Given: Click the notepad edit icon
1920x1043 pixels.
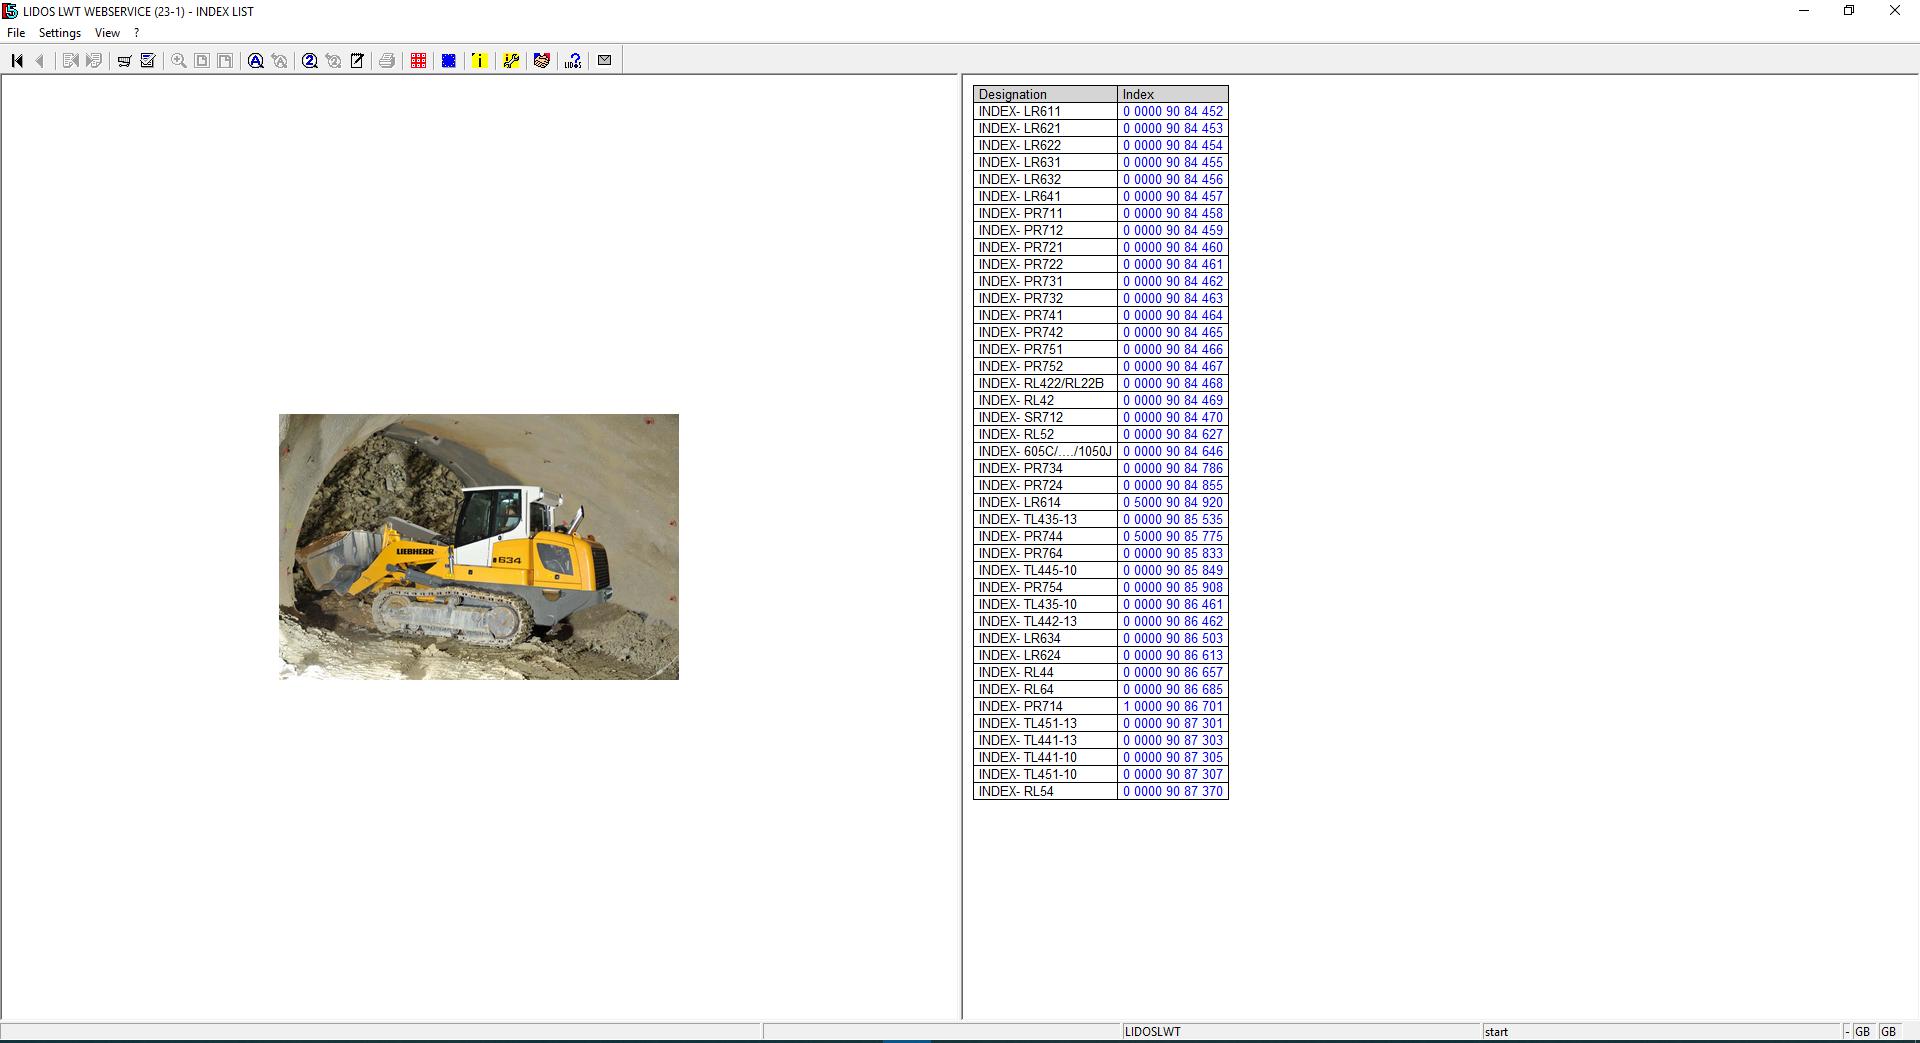Looking at the screenshot, I should [357, 60].
